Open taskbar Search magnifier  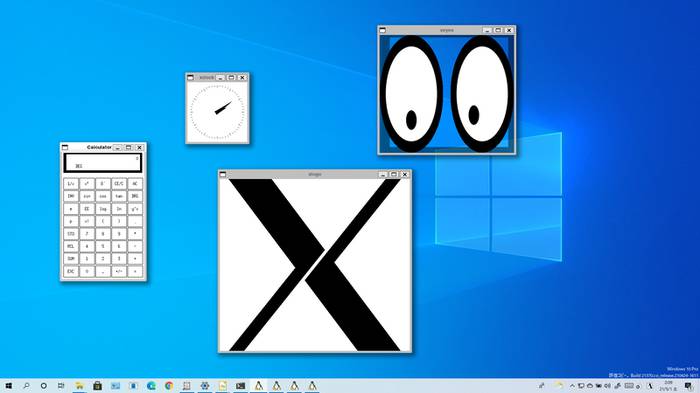[x=26, y=386]
